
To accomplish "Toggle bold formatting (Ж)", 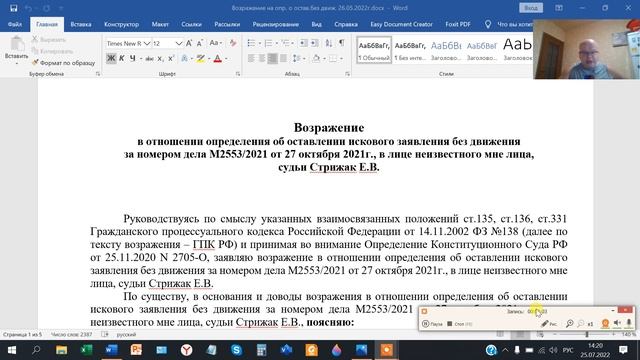I will click(111, 58).
